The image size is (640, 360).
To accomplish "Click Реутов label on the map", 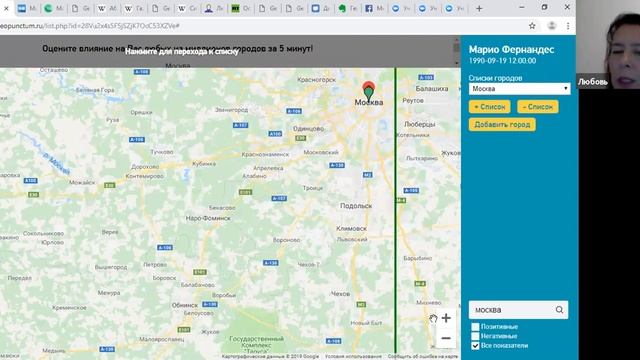I will pos(413,100).
